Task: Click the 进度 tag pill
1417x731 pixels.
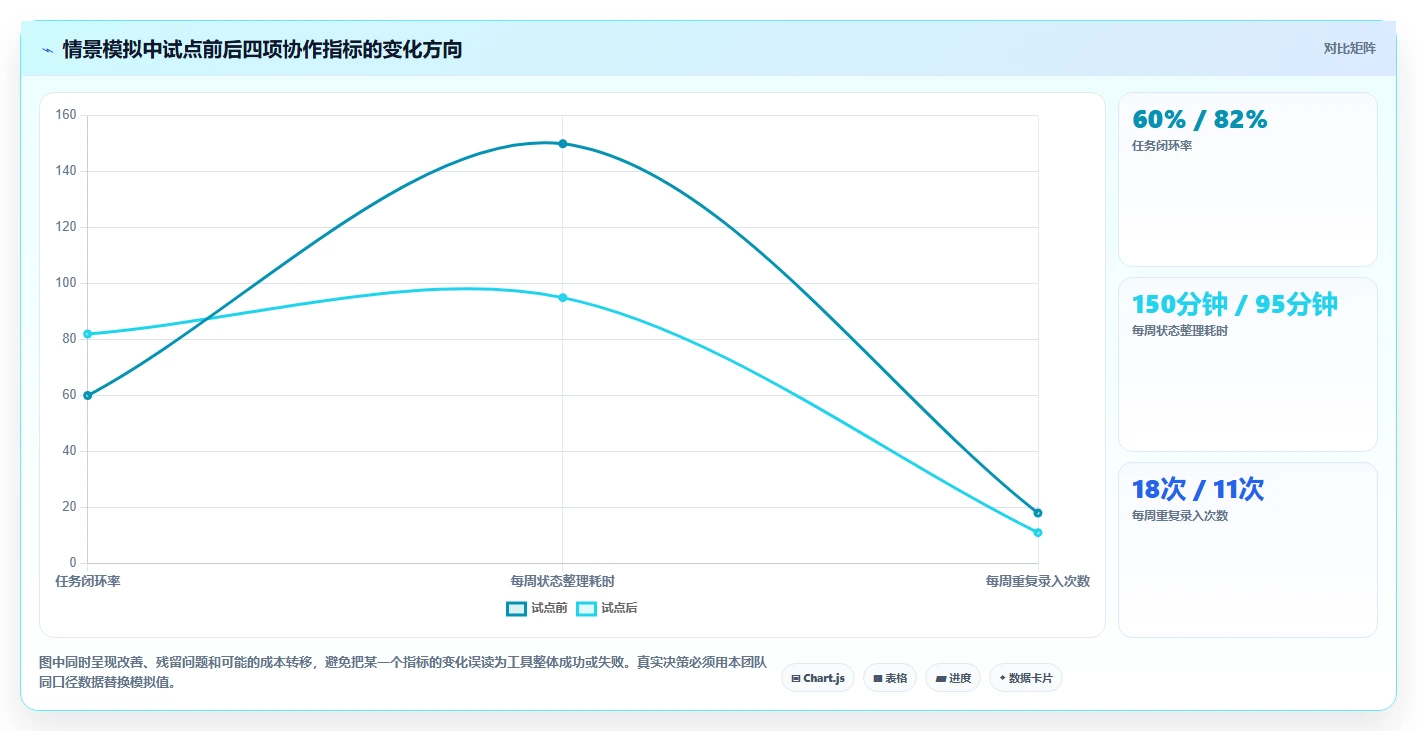Action: (953, 678)
